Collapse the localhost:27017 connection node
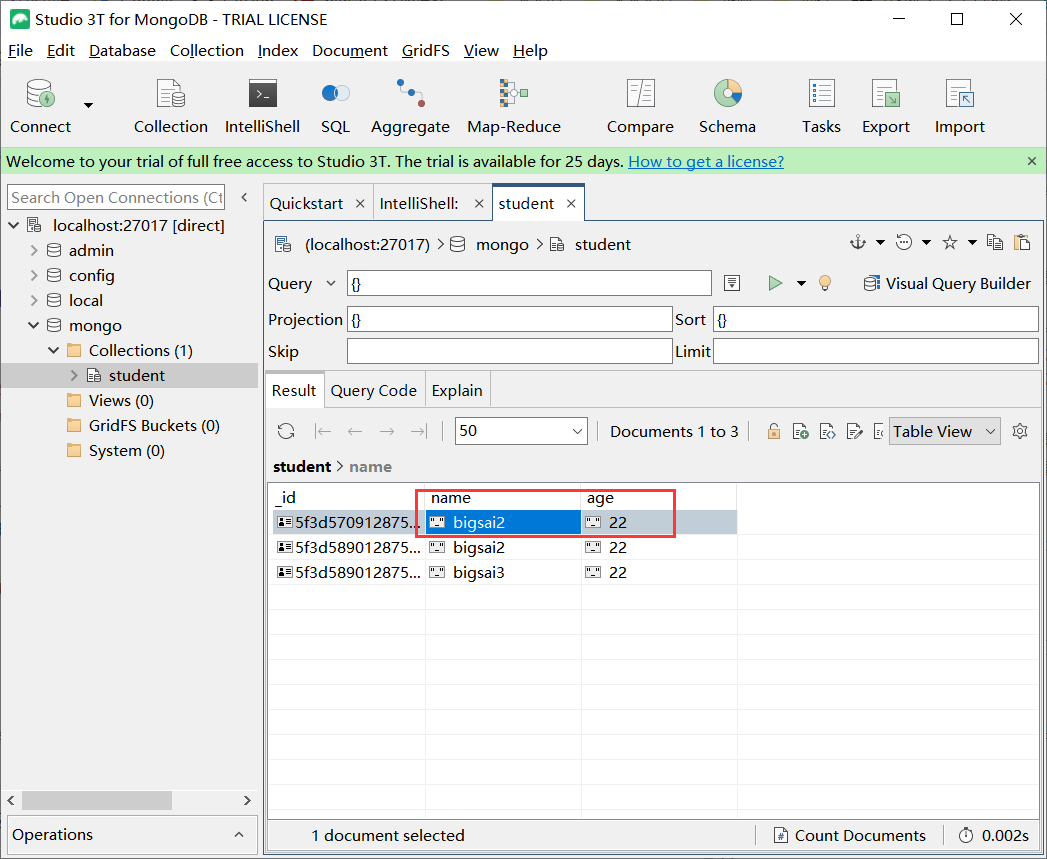The height and width of the screenshot is (859, 1047). pos(13,225)
